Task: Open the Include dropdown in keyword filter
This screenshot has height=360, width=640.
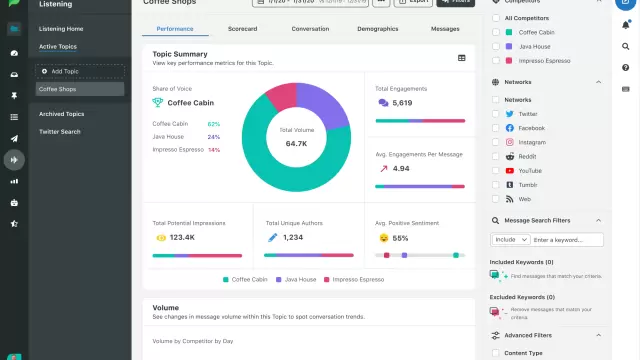Action: tap(511, 240)
